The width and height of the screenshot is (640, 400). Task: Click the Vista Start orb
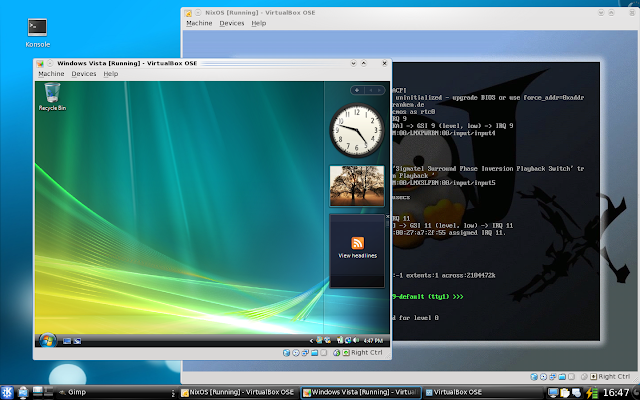[47, 340]
